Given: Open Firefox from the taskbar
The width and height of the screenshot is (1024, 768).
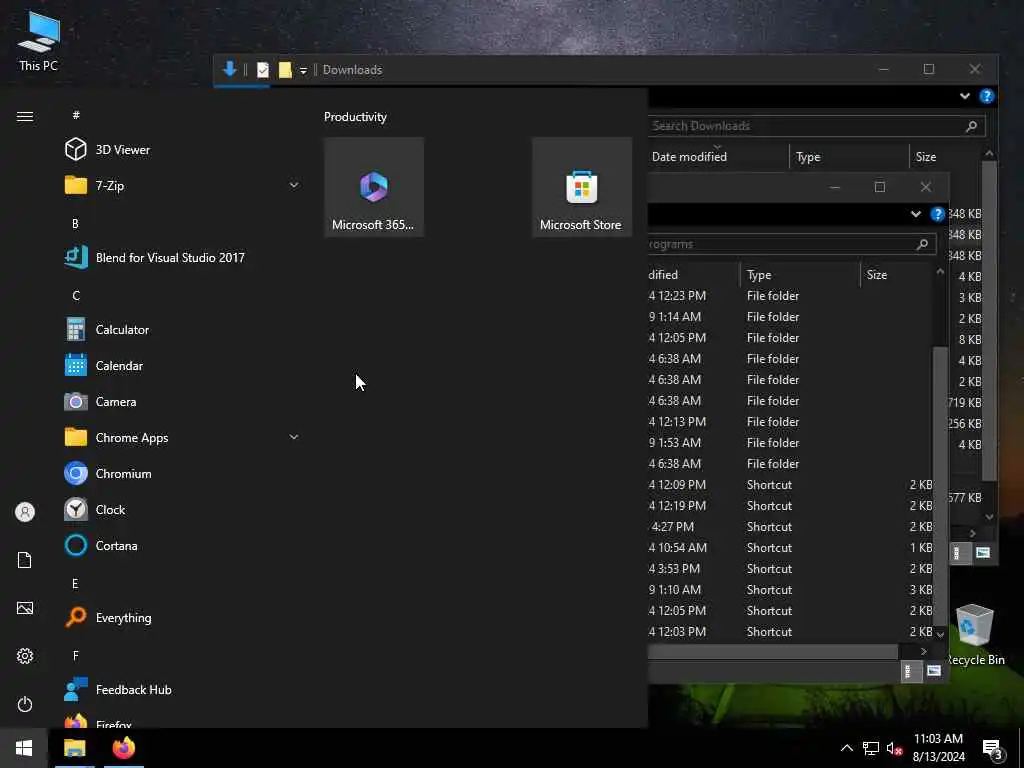Looking at the screenshot, I should (123, 748).
